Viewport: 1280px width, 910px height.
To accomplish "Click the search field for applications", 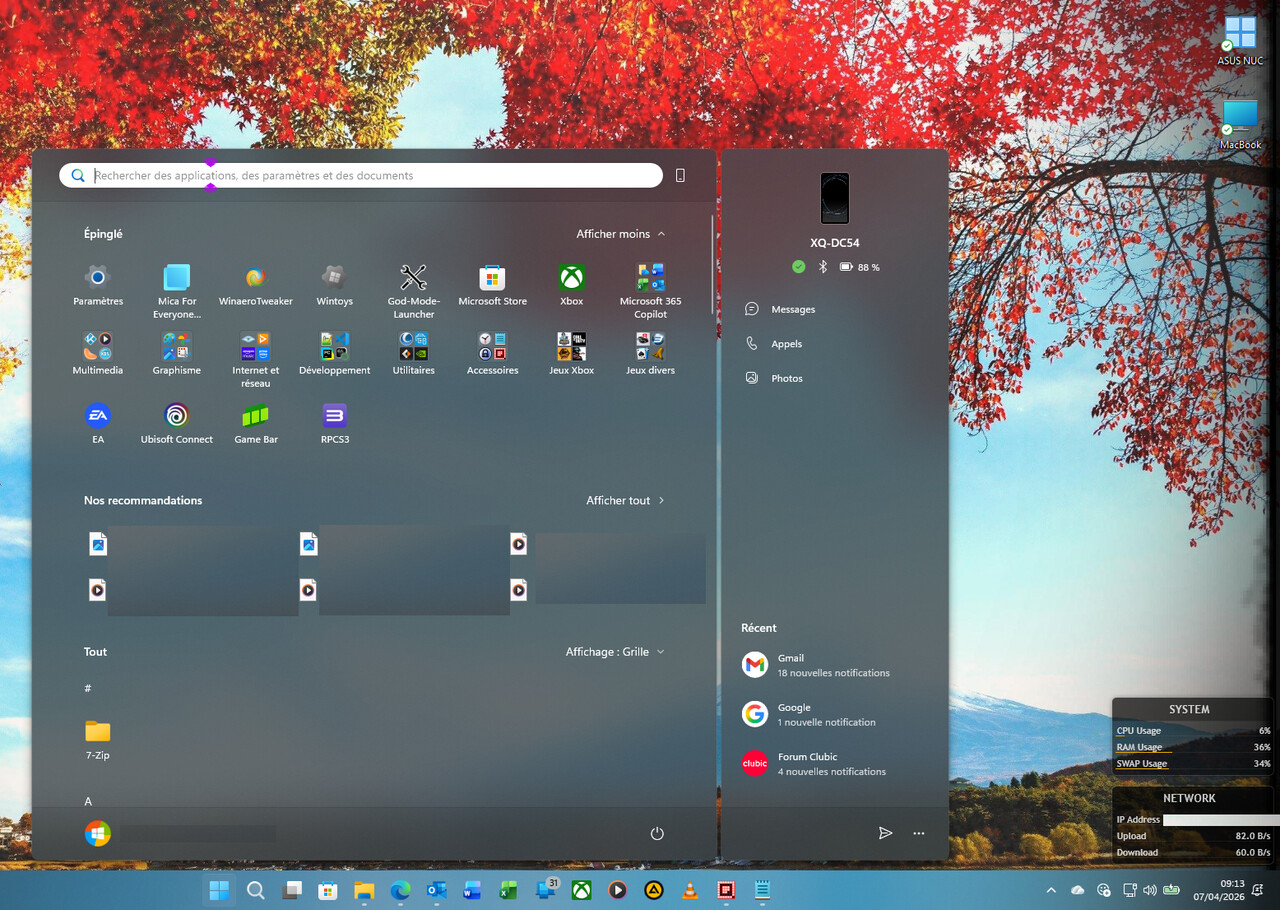I will 370,176.
